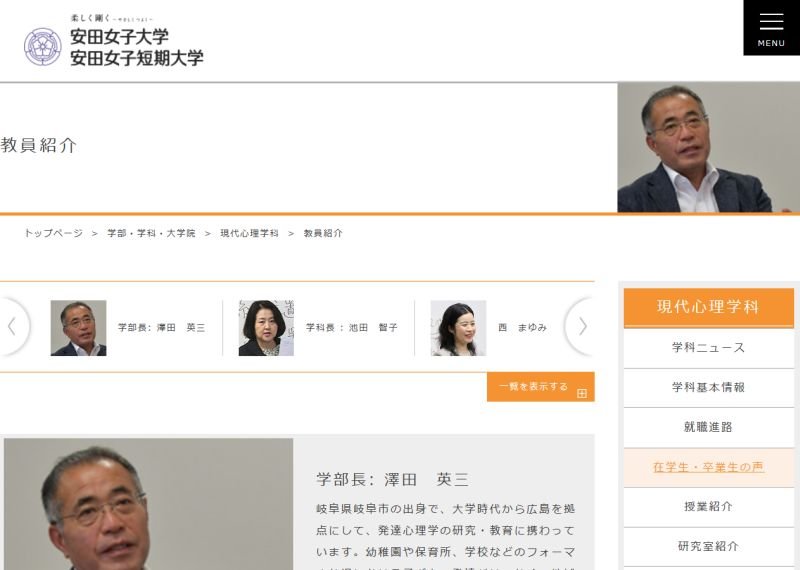Click name label 学部長: 澤田 英三 in carousel
Screen dimensions: 800x570
161,328
